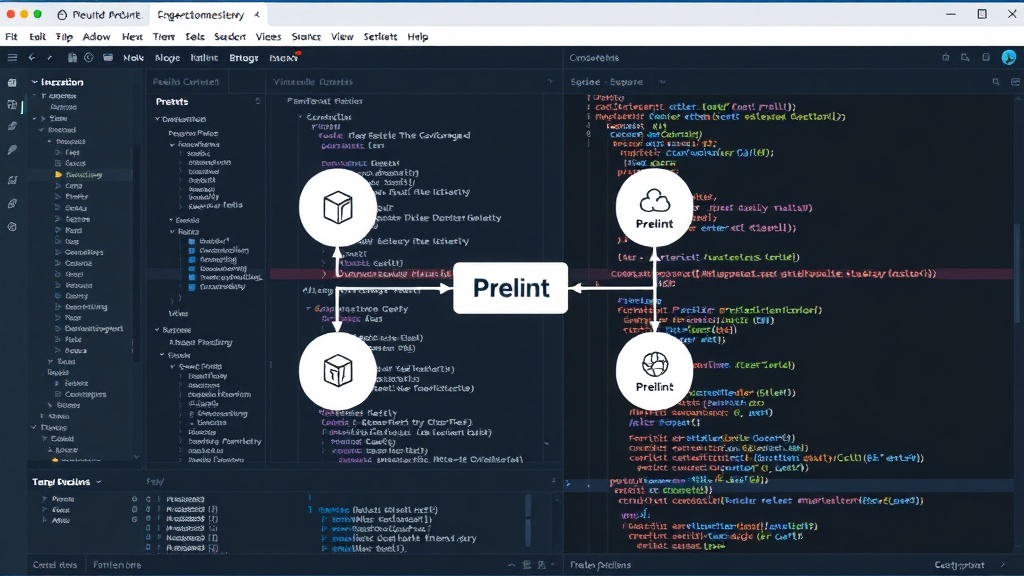Click the Fraler pvcliors label at bottom

(600, 565)
